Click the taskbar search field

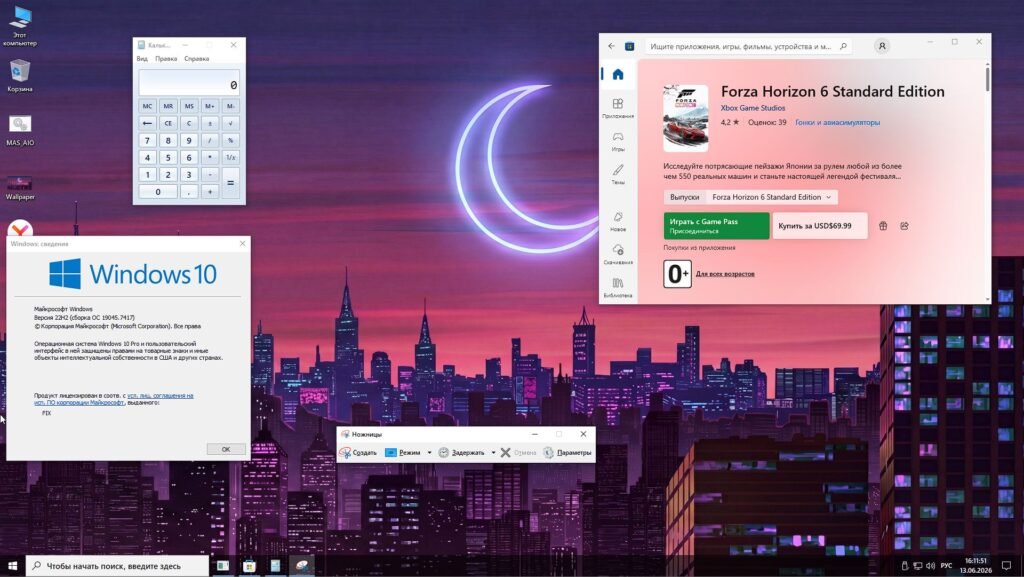pyautogui.click(x=118, y=566)
